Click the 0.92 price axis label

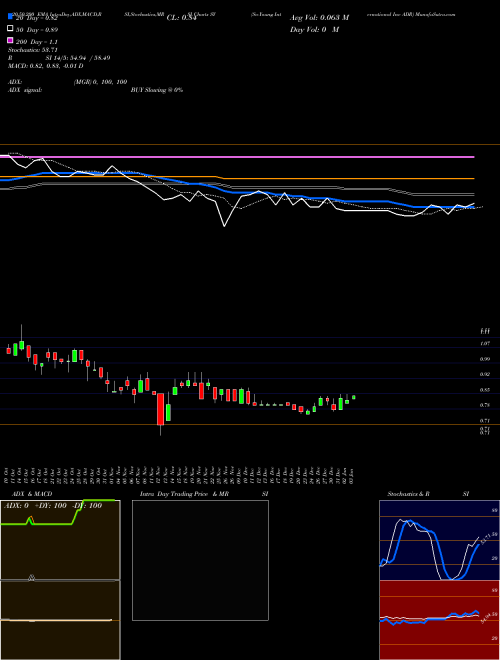[485, 374]
